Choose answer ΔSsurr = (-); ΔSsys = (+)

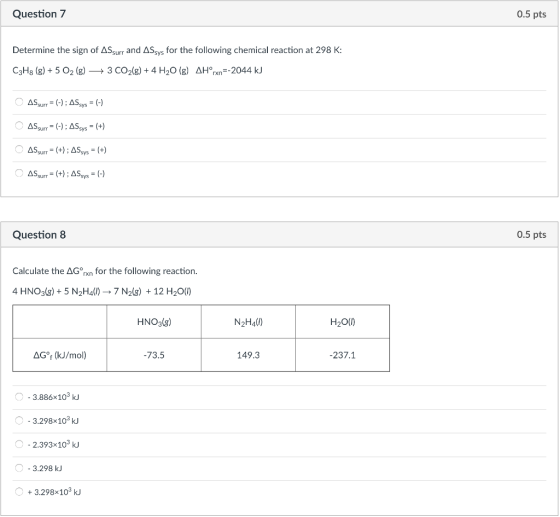[x=19, y=126]
